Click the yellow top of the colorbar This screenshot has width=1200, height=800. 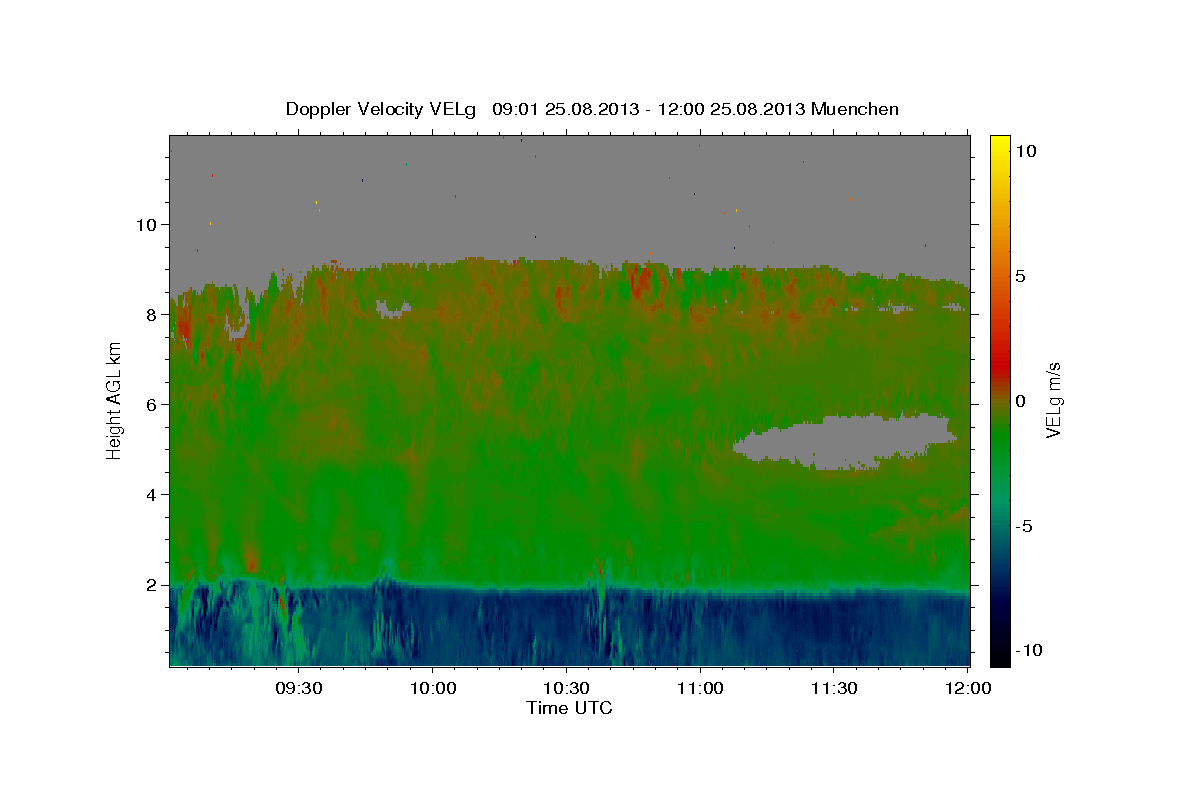pos(1000,142)
